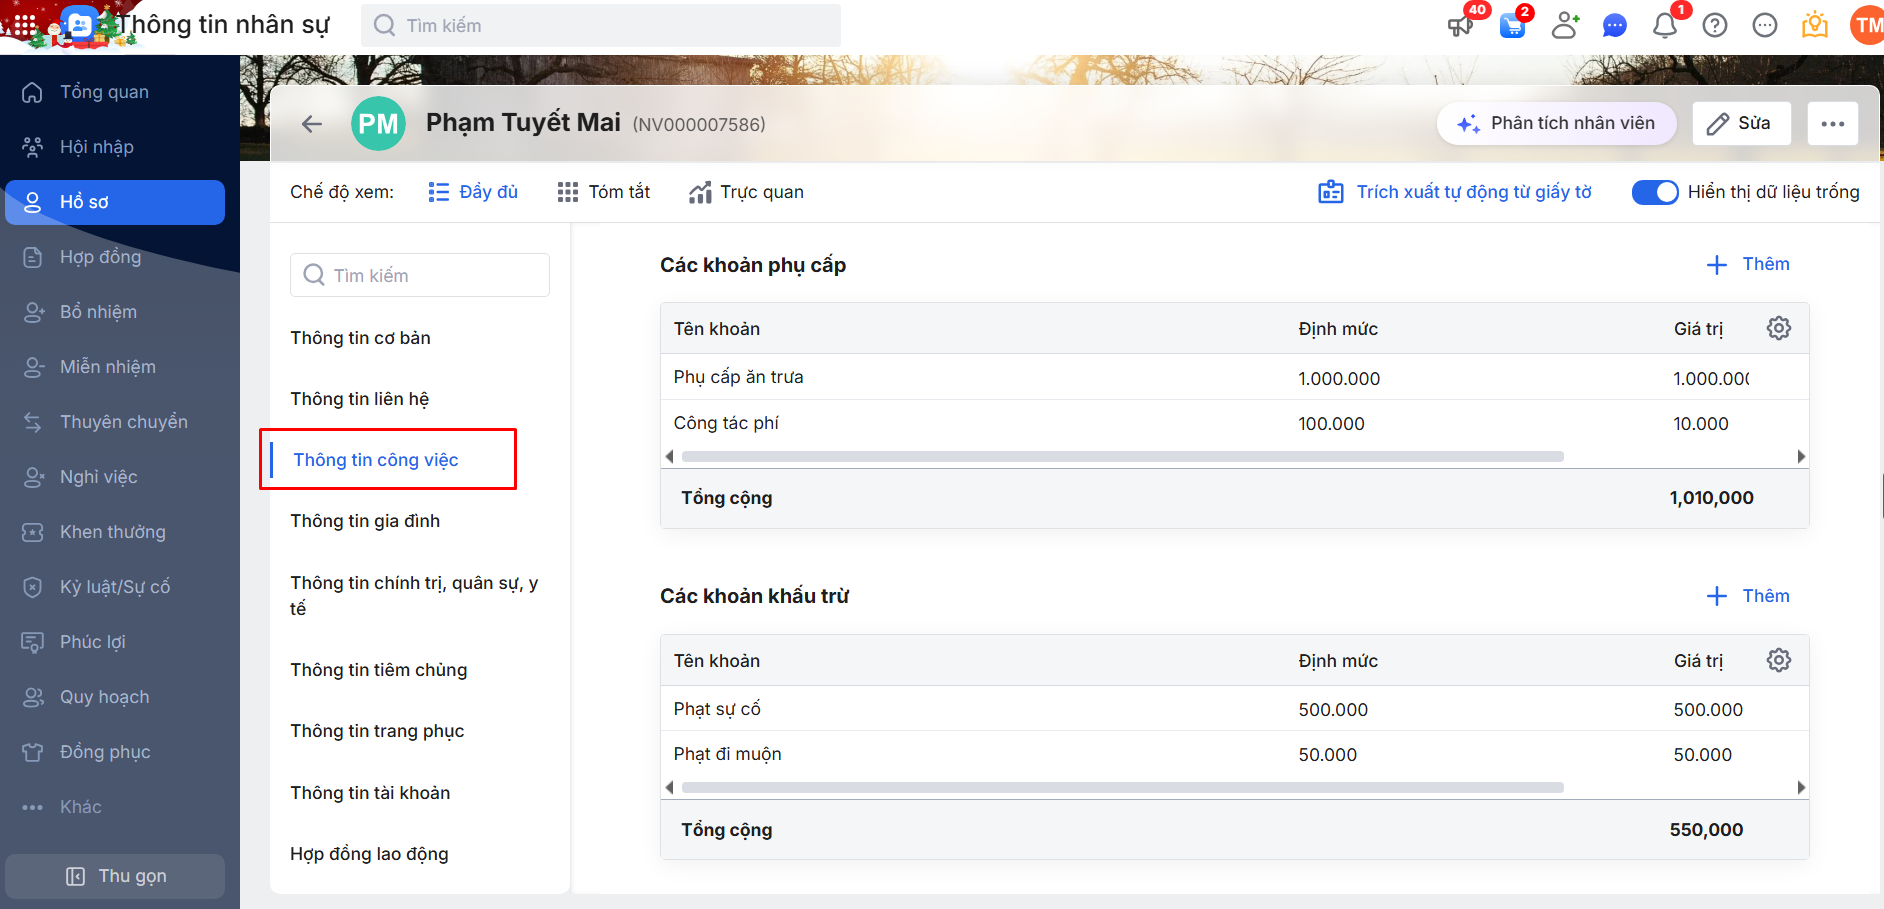
Task: Open the chat messenger icon
Action: pos(1615,25)
